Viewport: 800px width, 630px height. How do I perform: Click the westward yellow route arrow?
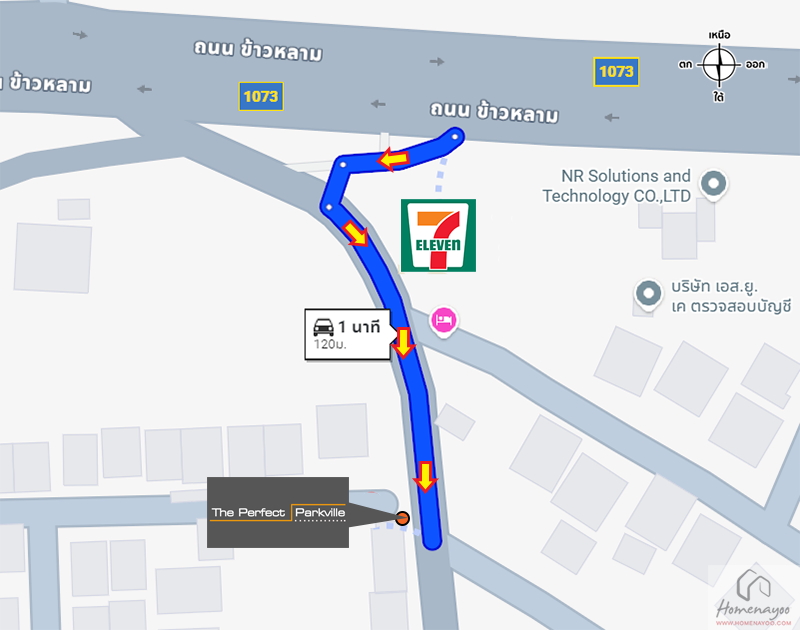point(393,159)
